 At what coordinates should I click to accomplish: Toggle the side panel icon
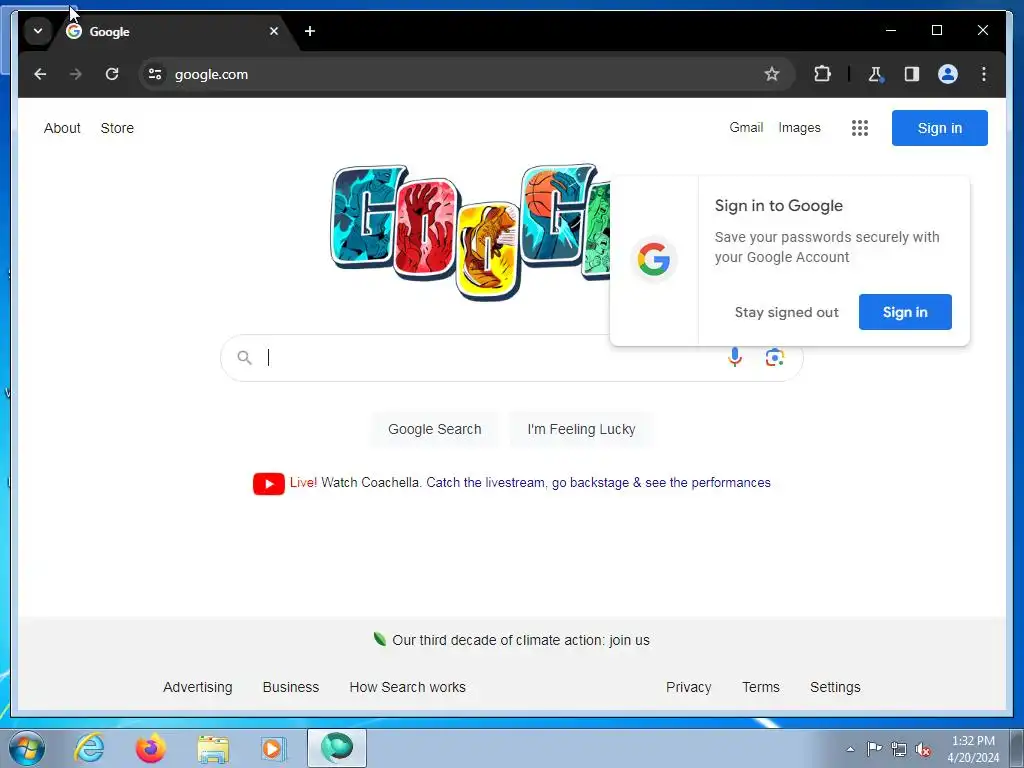[x=912, y=74]
